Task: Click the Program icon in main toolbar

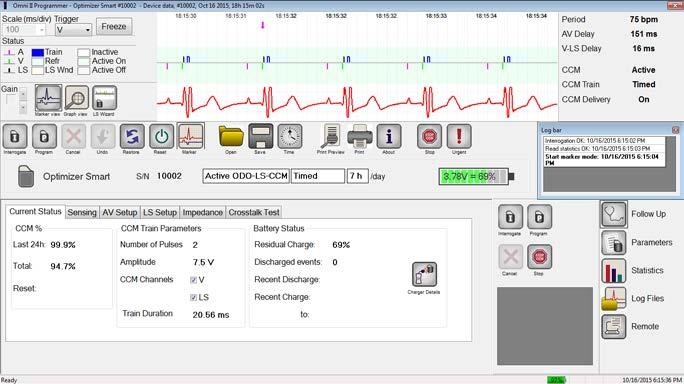Action: tap(44, 137)
